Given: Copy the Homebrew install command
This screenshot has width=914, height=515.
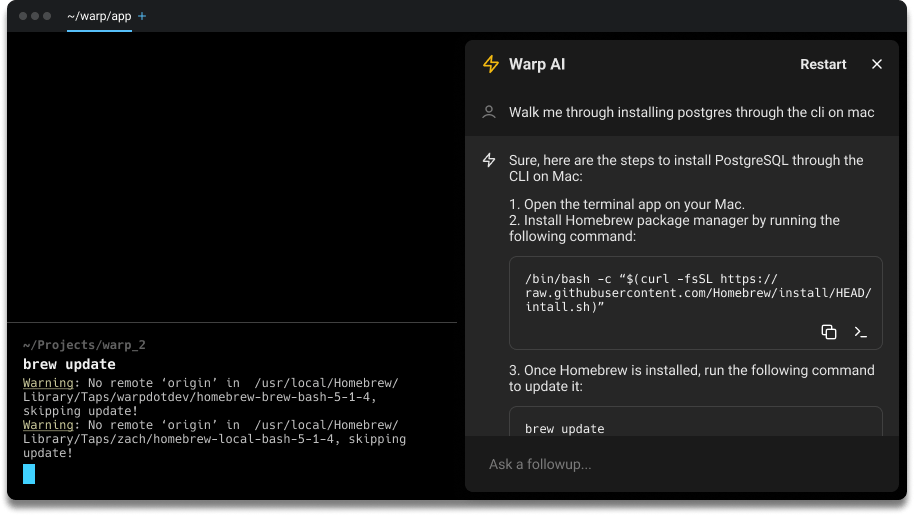Looking at the screenshot, I should pos(828,332).
